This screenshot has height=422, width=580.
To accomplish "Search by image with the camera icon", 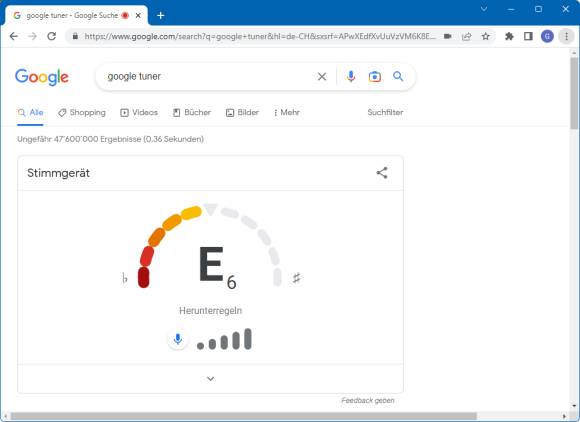I will pyautogui.click(x=375, y=77).
